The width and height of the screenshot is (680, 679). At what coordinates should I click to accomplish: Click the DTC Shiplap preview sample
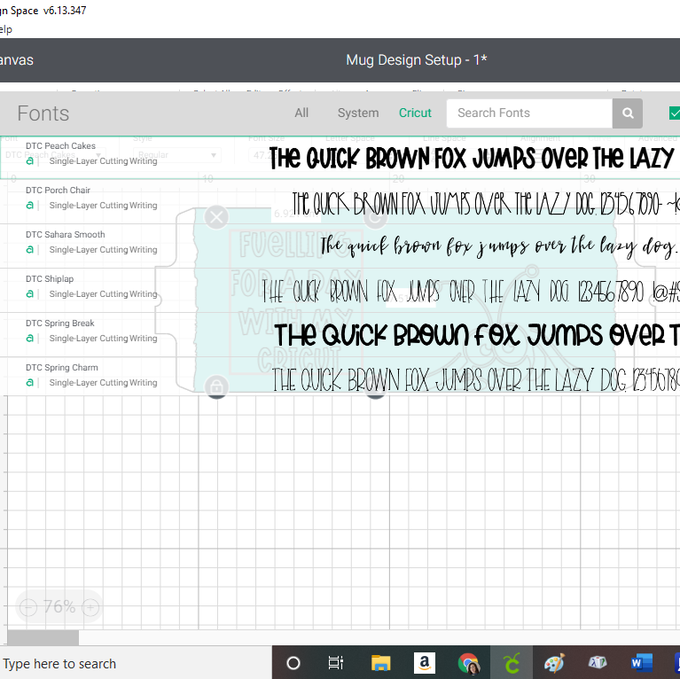[x=471, y=291]
